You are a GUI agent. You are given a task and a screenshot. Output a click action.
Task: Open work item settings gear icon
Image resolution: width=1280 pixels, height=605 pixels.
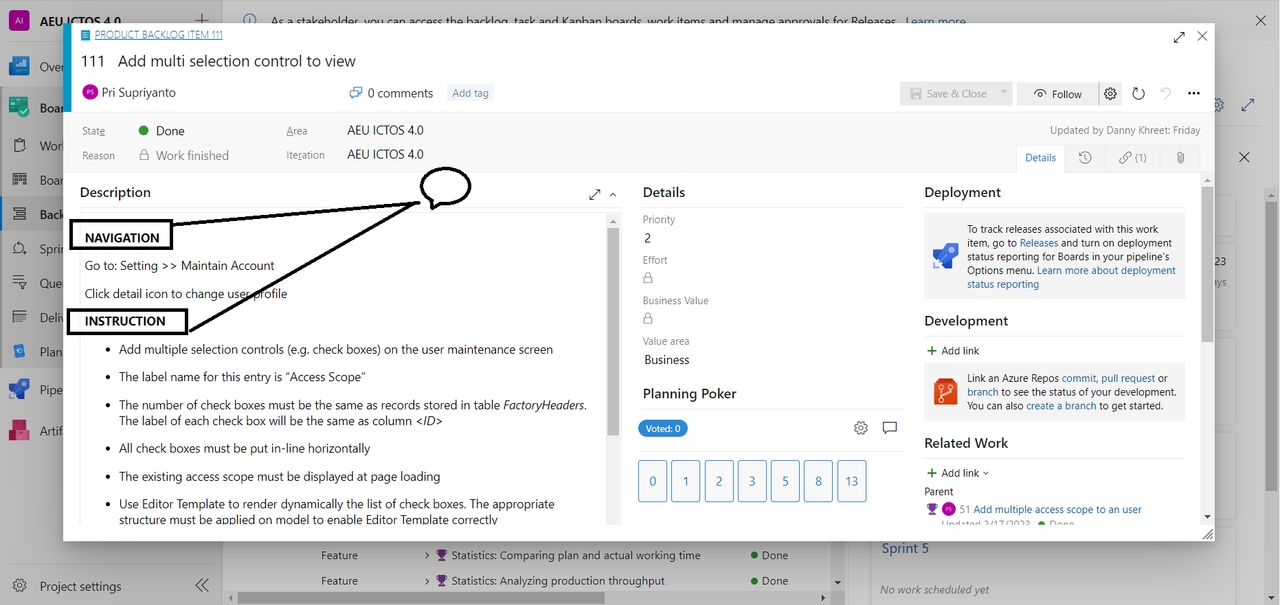pyautogui.click(x=1110, y=94)
